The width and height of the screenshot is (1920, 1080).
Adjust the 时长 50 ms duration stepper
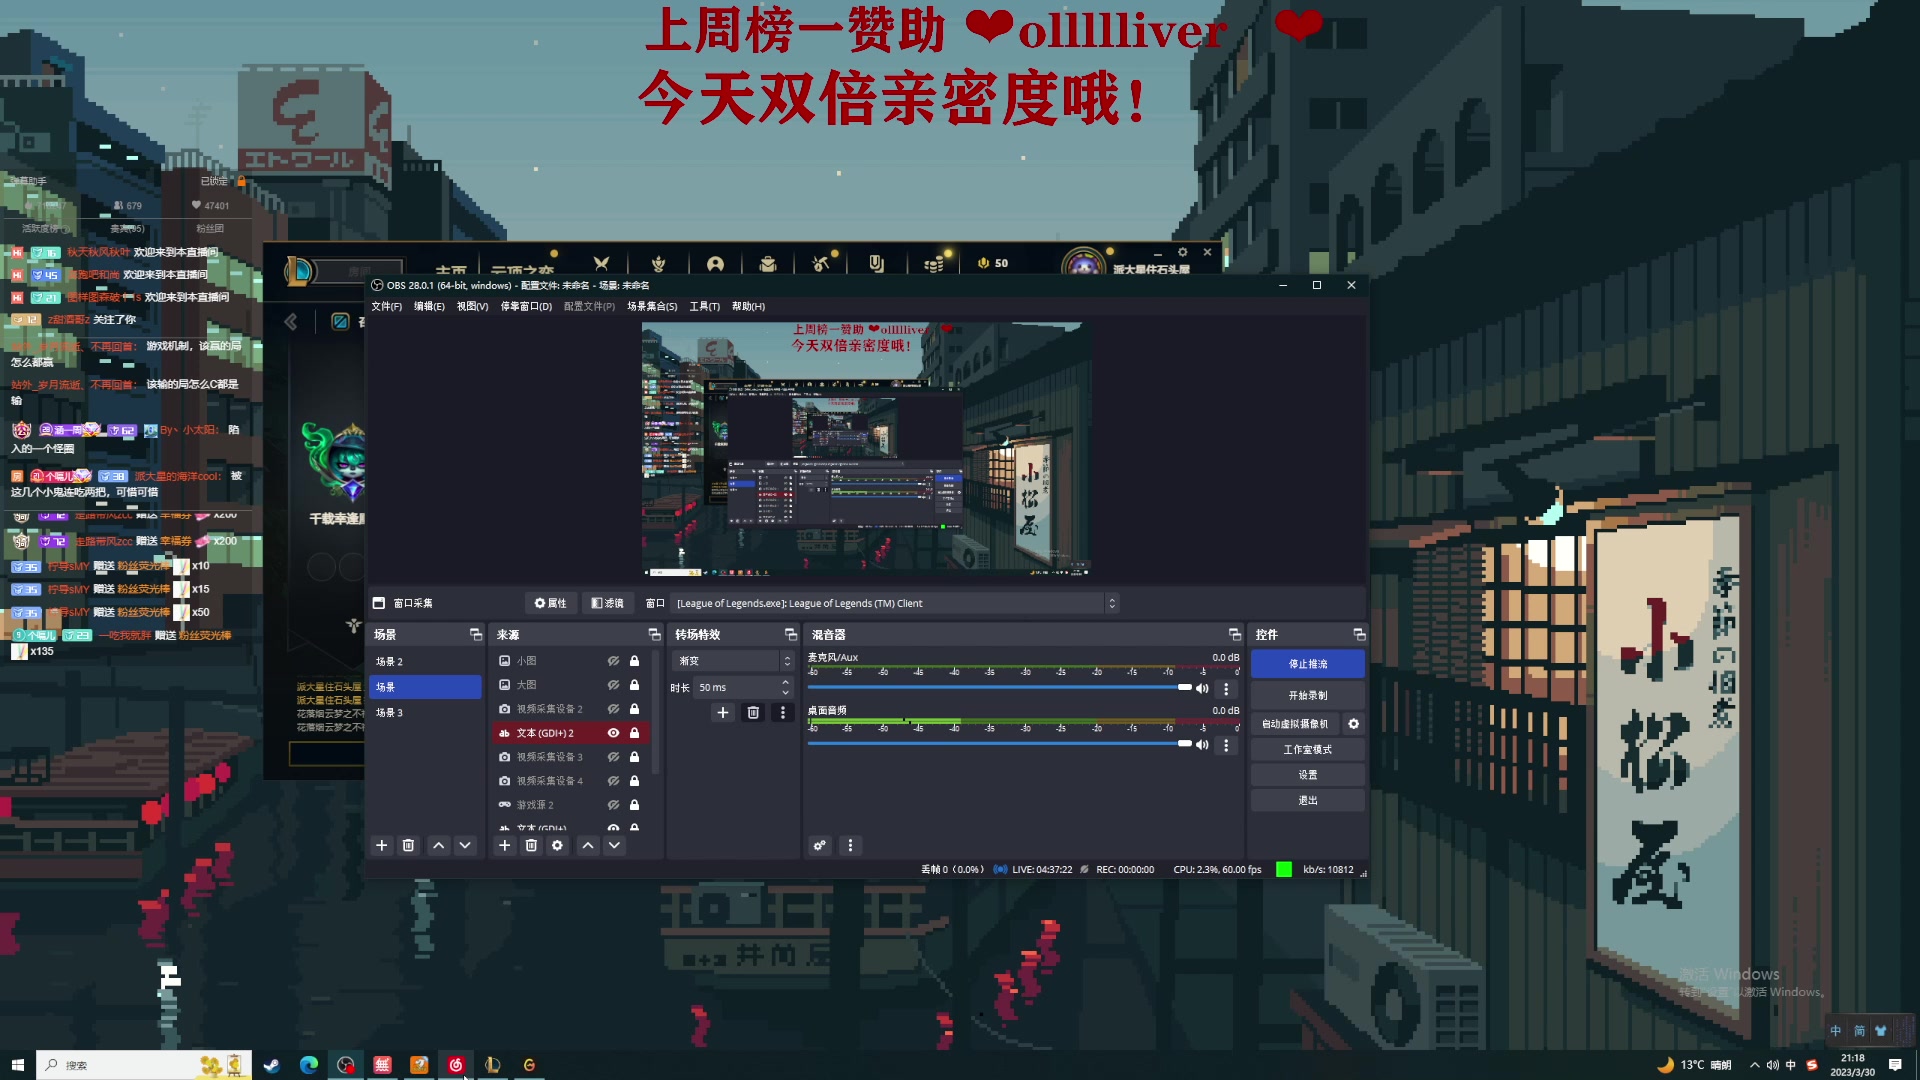(785, 687)
